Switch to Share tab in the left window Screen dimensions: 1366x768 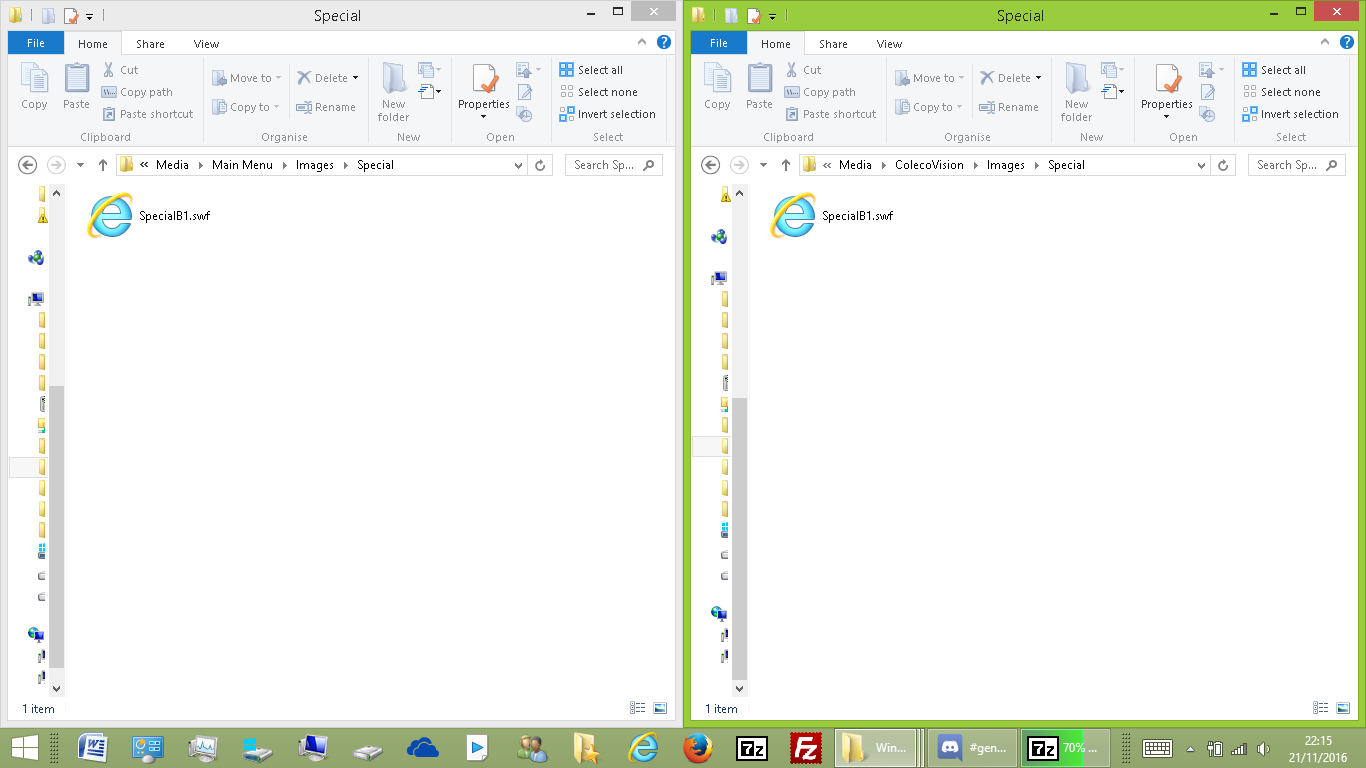tap(151, 44)
